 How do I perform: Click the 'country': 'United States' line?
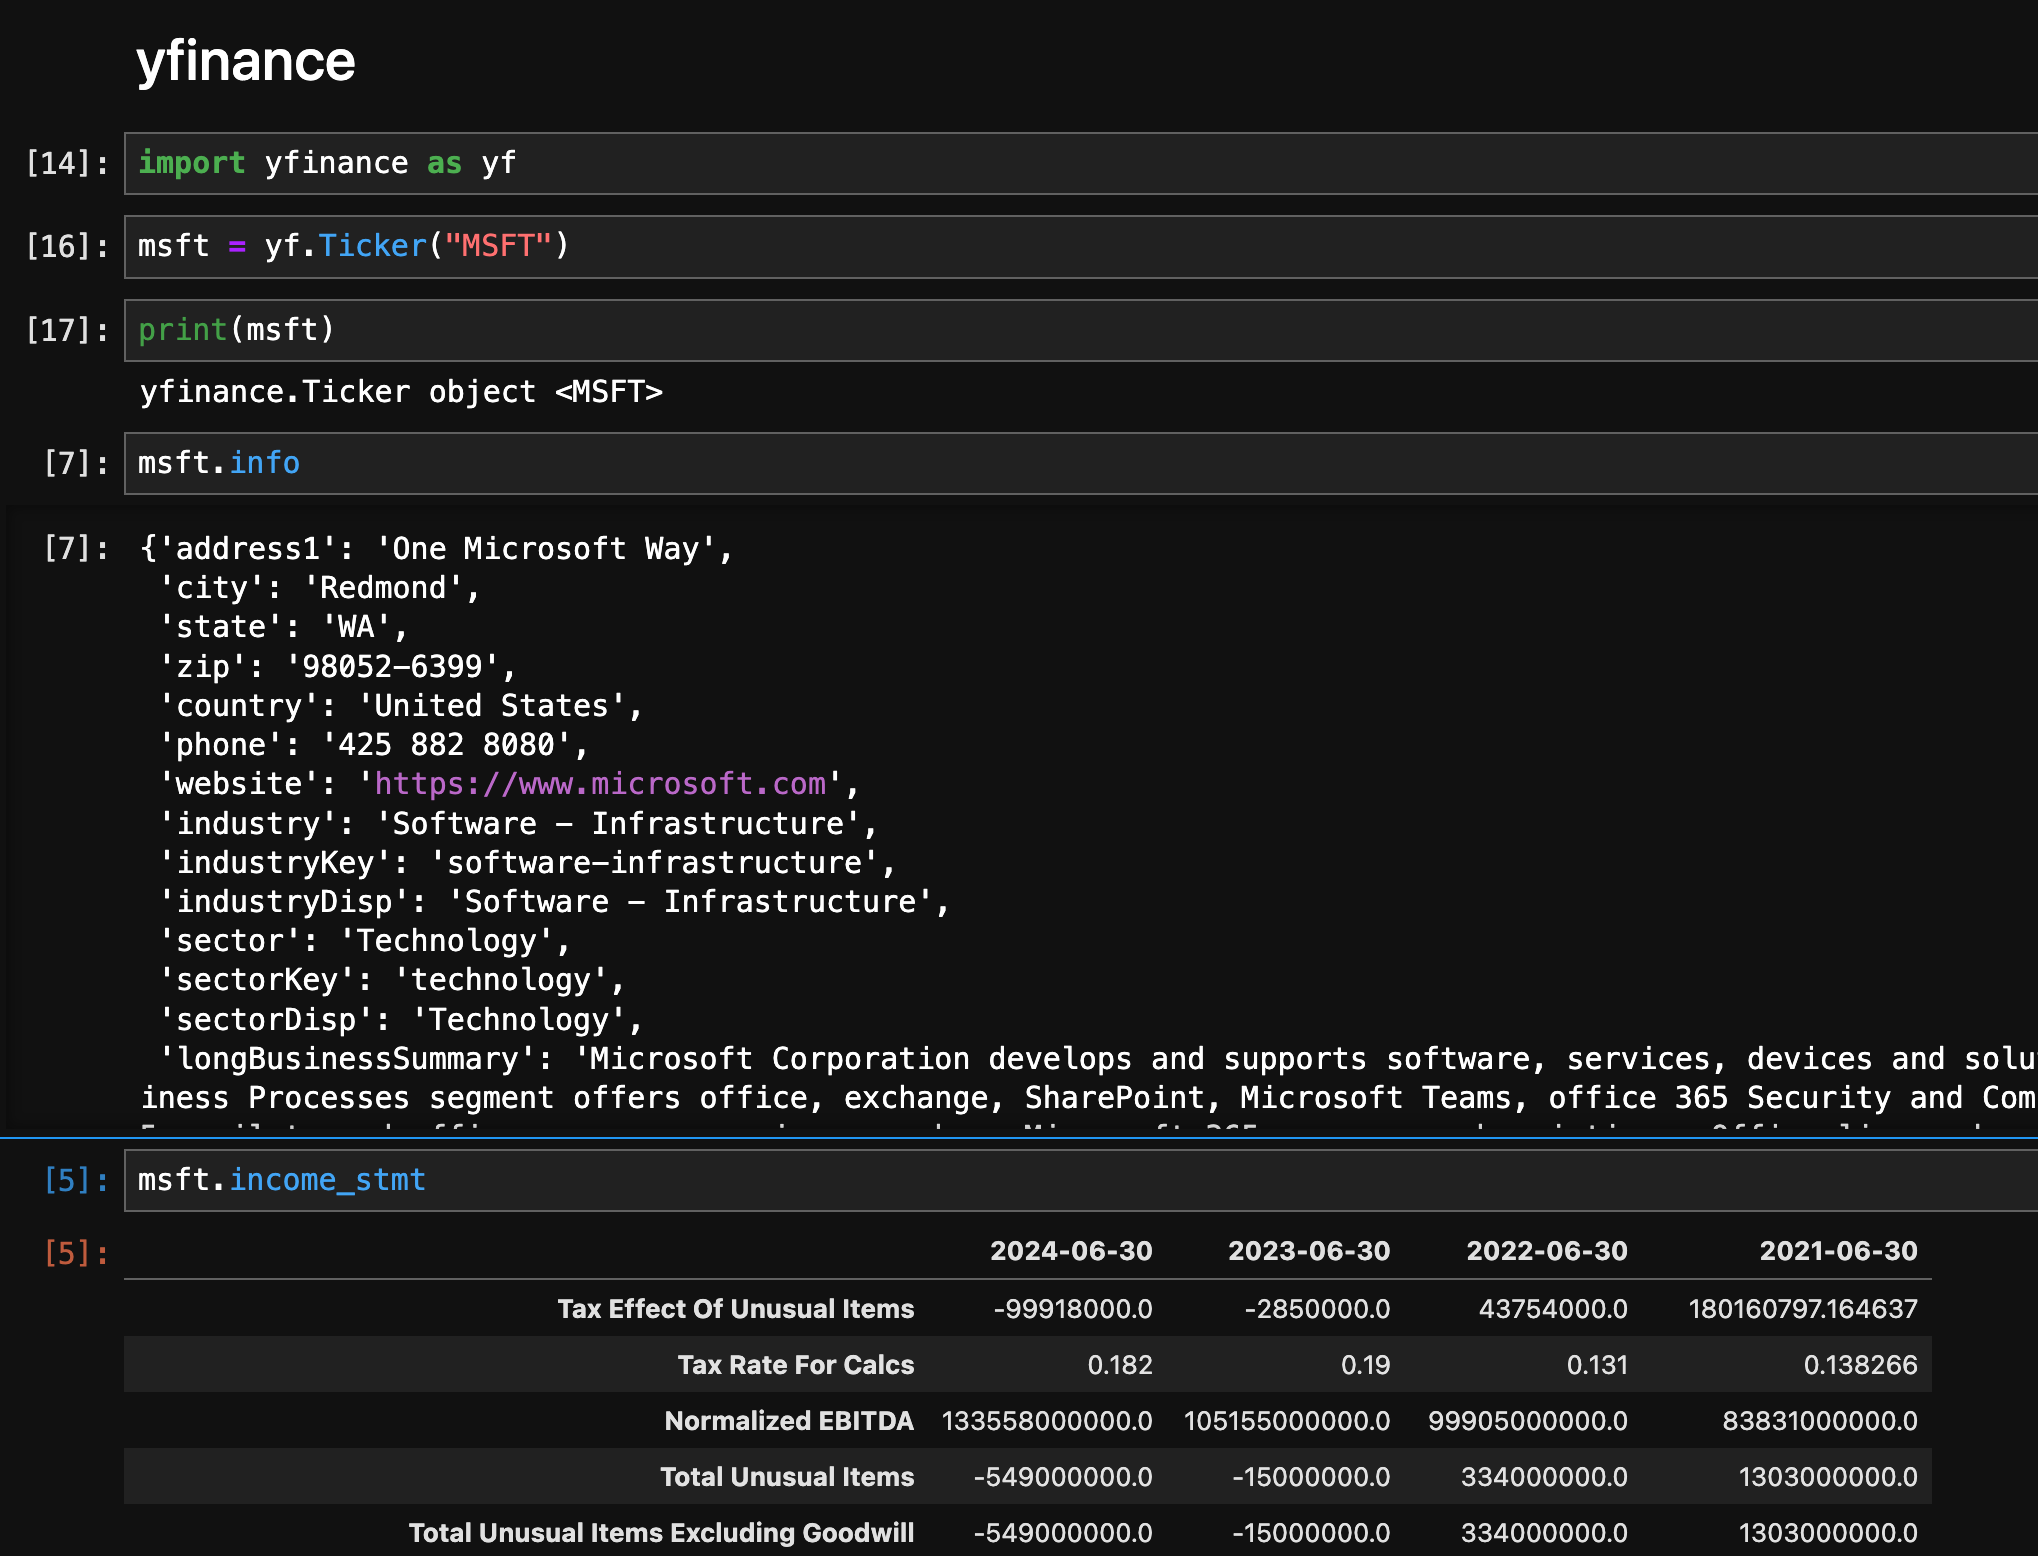point(401,706)
